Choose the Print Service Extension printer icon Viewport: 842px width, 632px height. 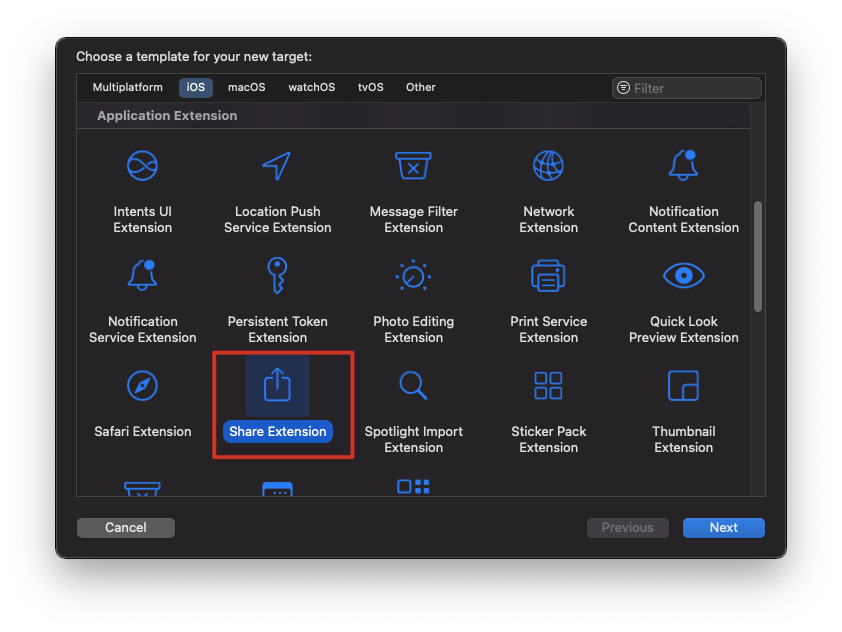548,276
